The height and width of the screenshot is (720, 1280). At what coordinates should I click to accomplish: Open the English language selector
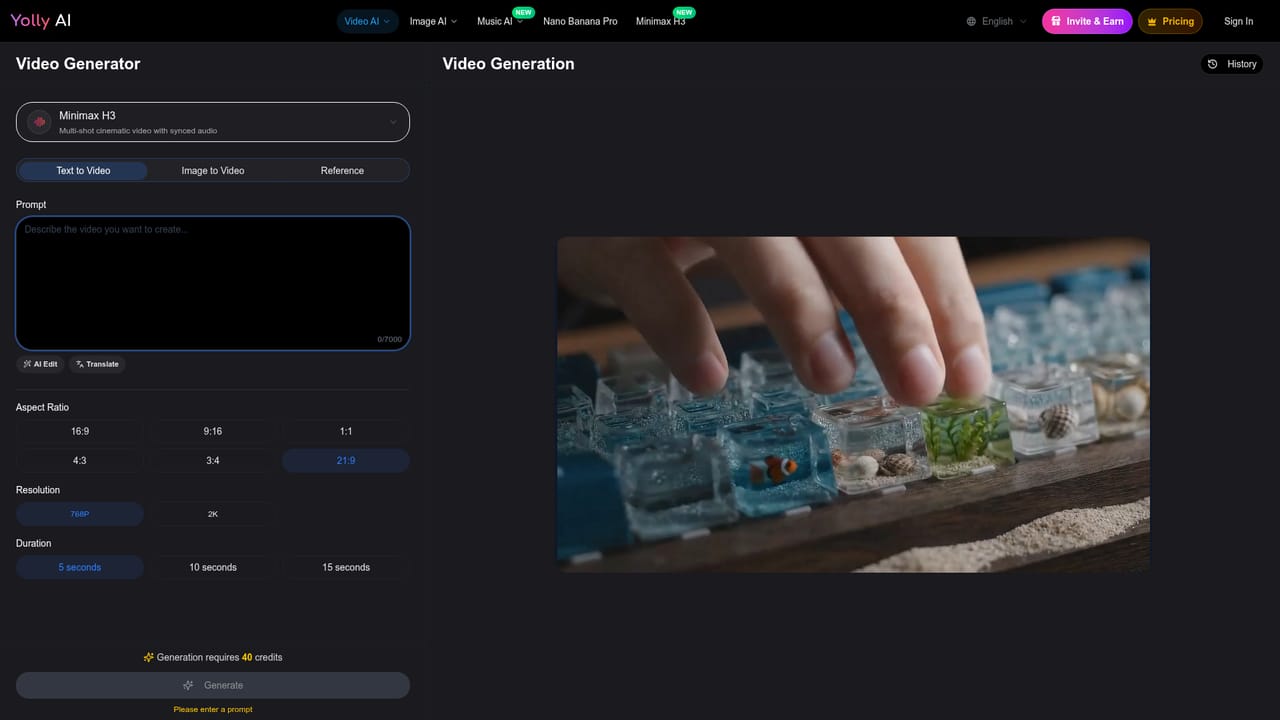click(996, 21)
